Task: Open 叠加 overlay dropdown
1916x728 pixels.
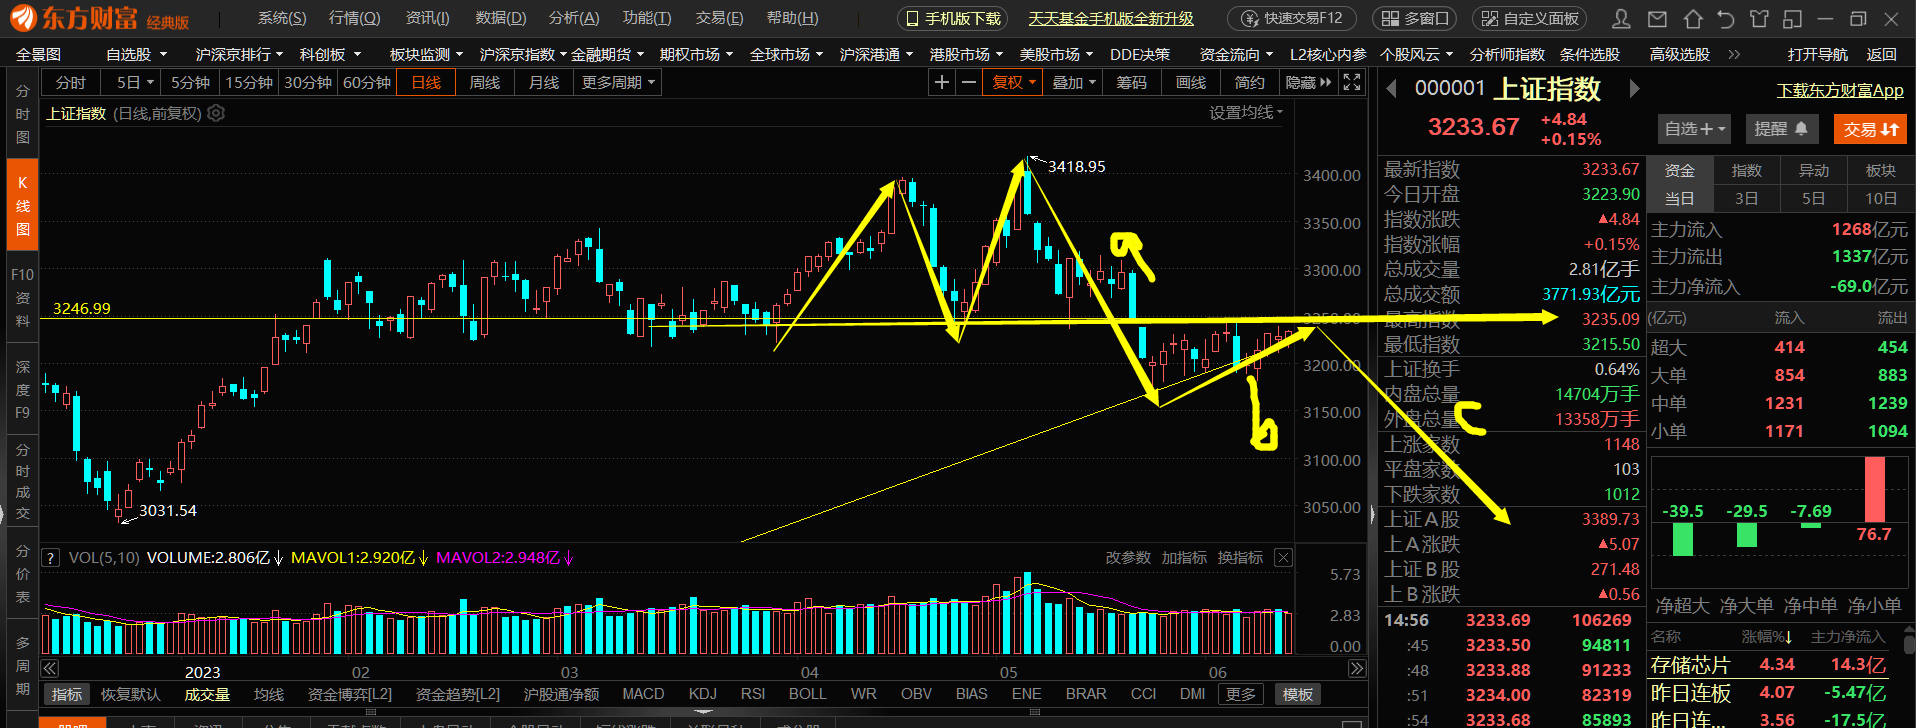Action: click(x=1073, y=82)
